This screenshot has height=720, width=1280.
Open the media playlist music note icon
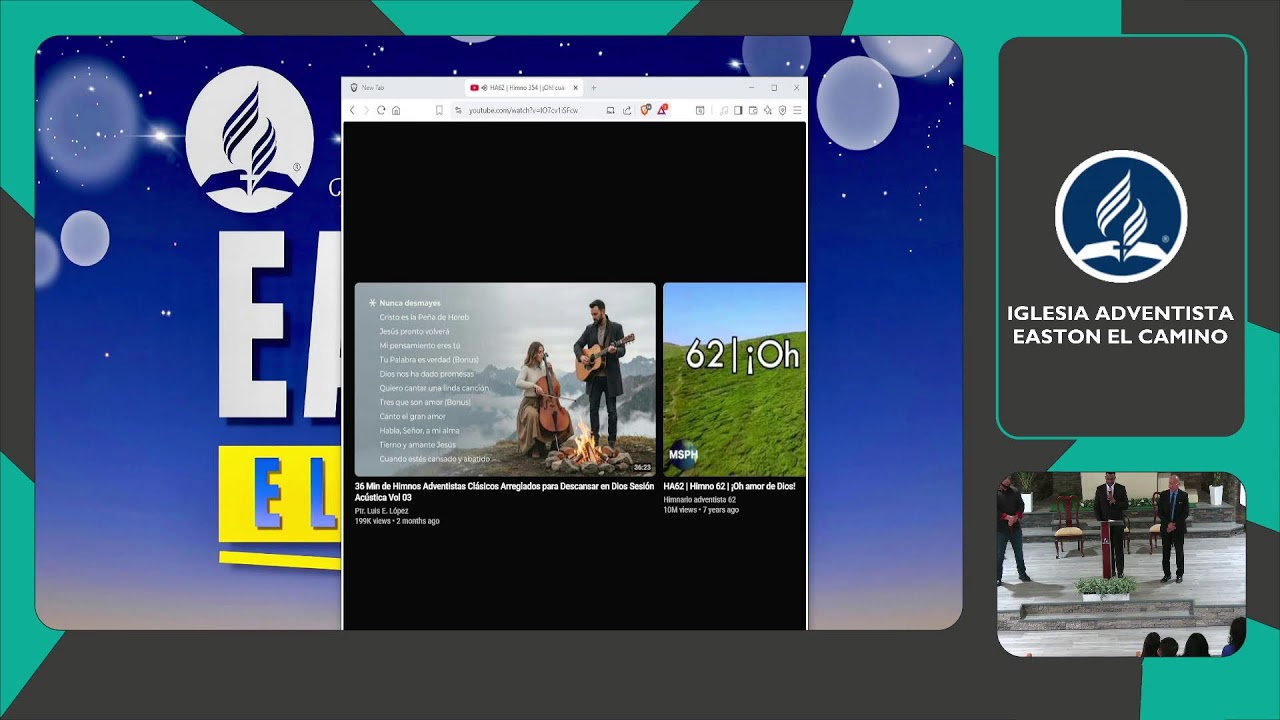click(724, 110)
